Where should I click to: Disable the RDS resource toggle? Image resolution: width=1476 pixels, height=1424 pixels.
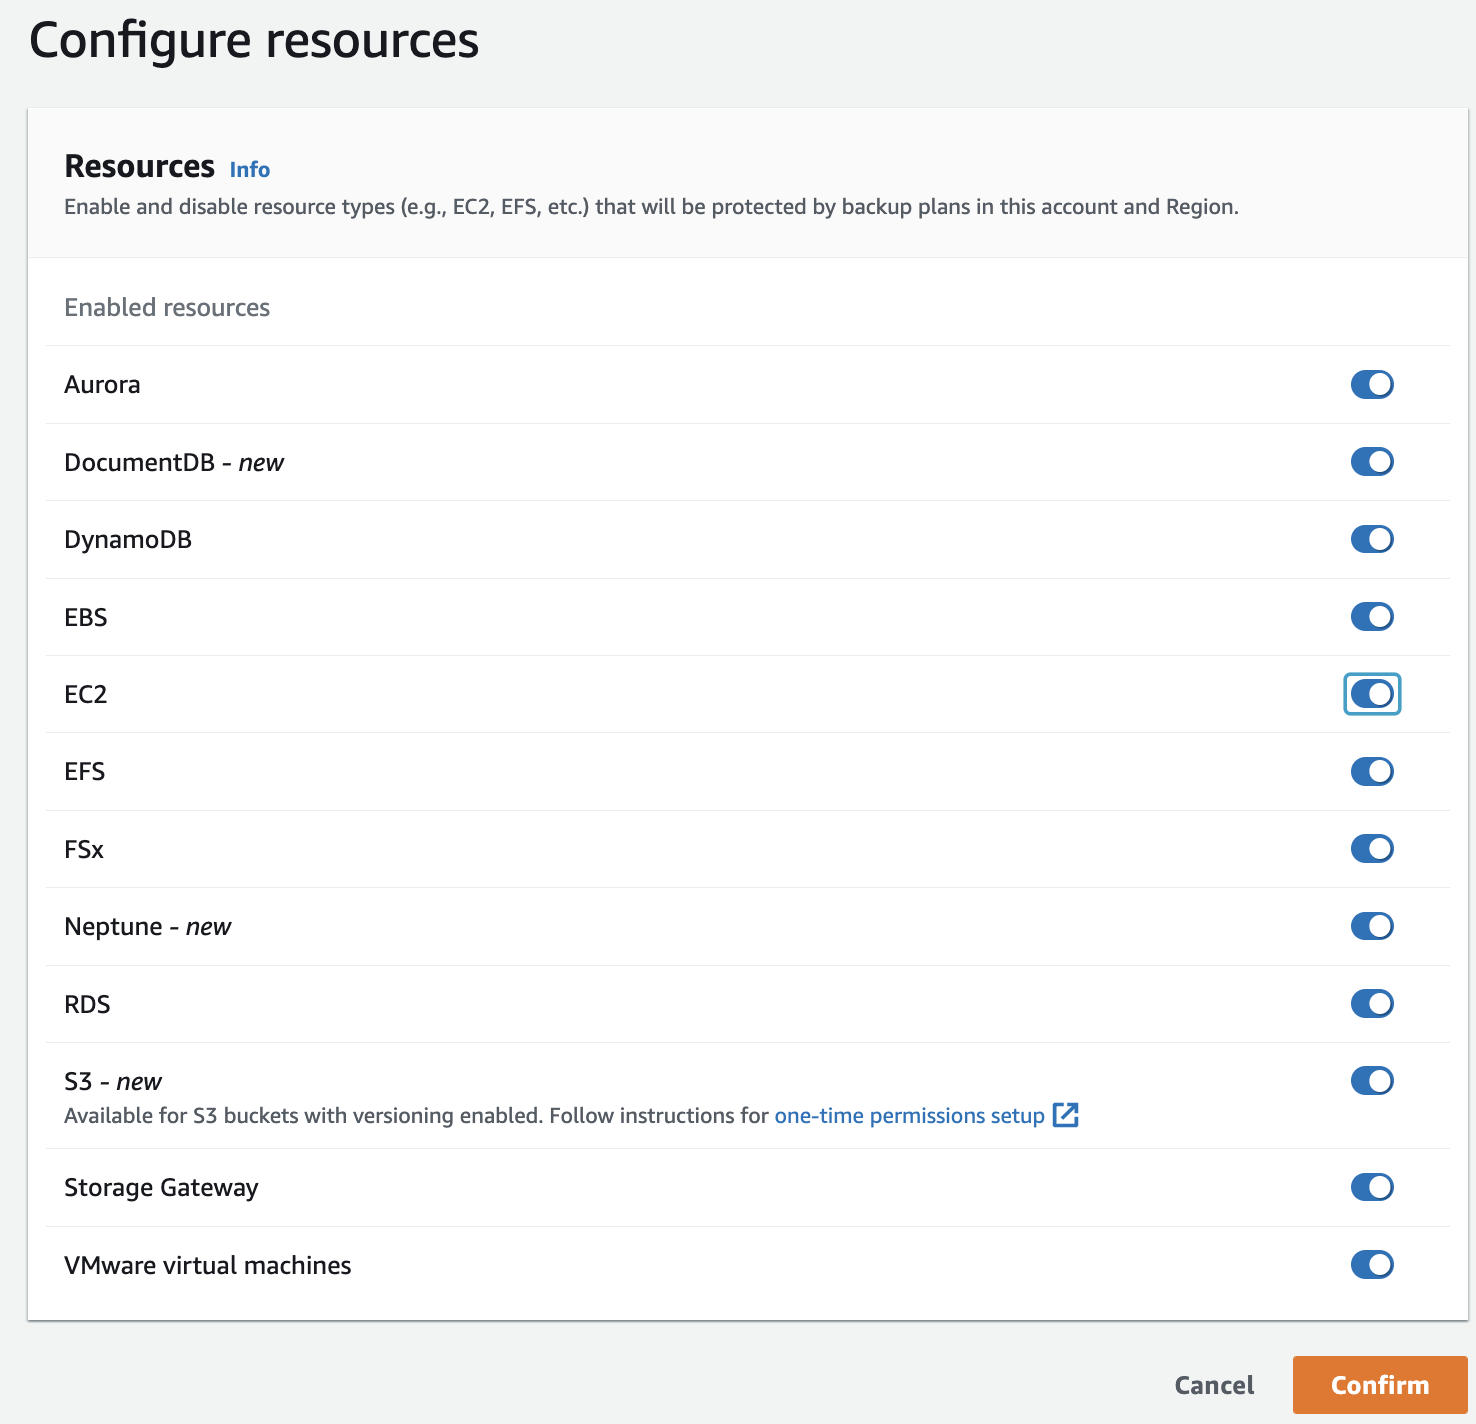pyautogui.click(x=1372, y=1003)
